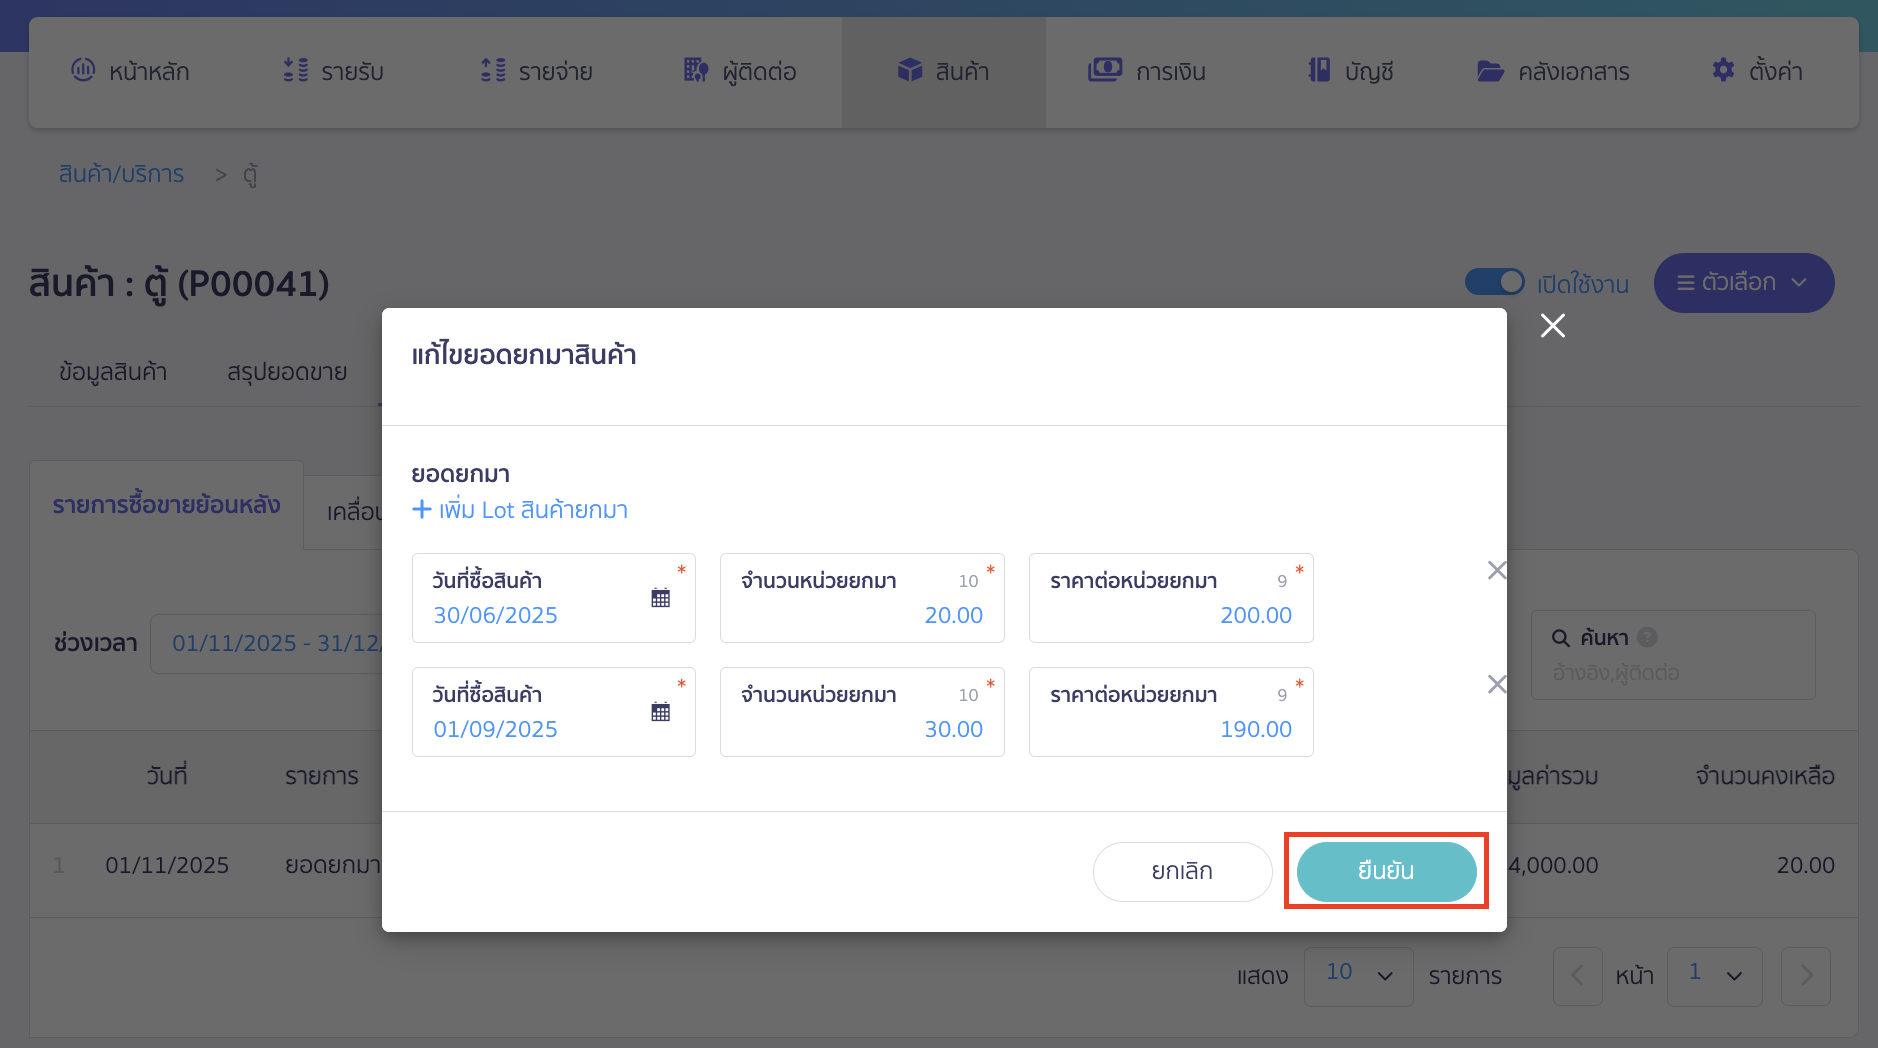Open the คลังเอกสาร document storage icon
This screenshot has width=1878, height=1048.
[x=1491, y=70]
